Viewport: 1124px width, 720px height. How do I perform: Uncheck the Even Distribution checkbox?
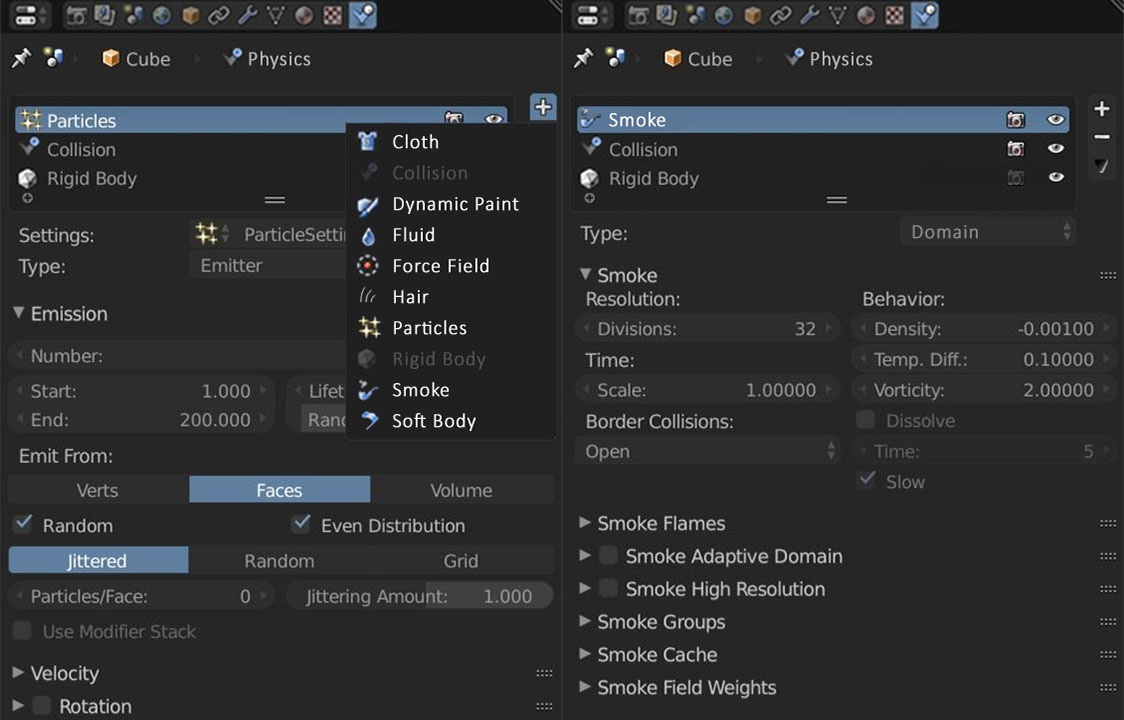(301, 524)
